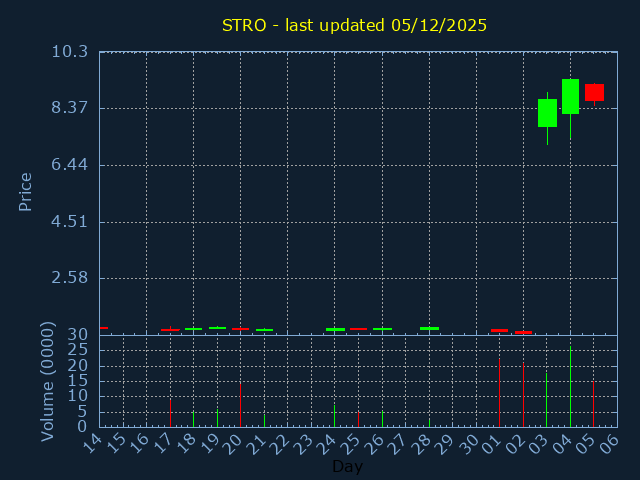This screenshot has height=480, width=640.
Task: Click the red volume bar on day 17
Action: pos(170,413)
